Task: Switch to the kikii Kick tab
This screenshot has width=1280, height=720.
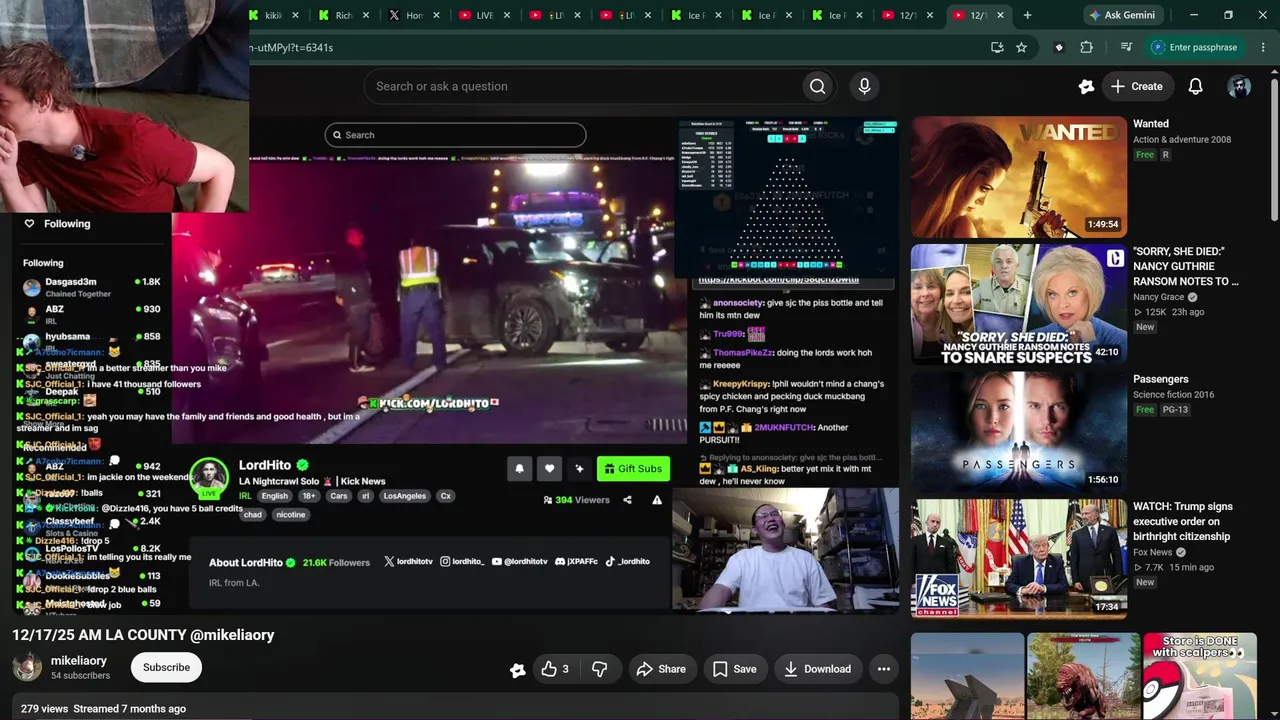Action: click(273, 15)
